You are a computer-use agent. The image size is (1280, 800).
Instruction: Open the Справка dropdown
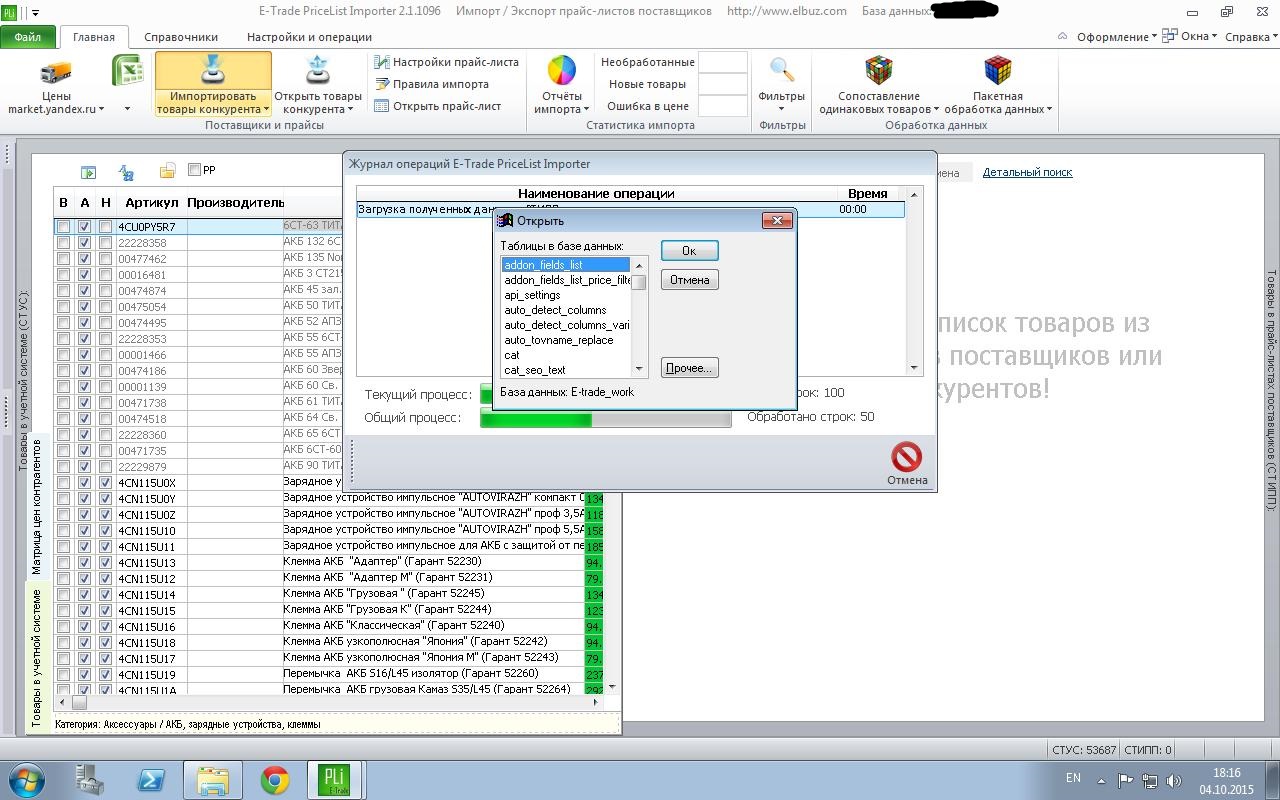(x=1250, y=37)
